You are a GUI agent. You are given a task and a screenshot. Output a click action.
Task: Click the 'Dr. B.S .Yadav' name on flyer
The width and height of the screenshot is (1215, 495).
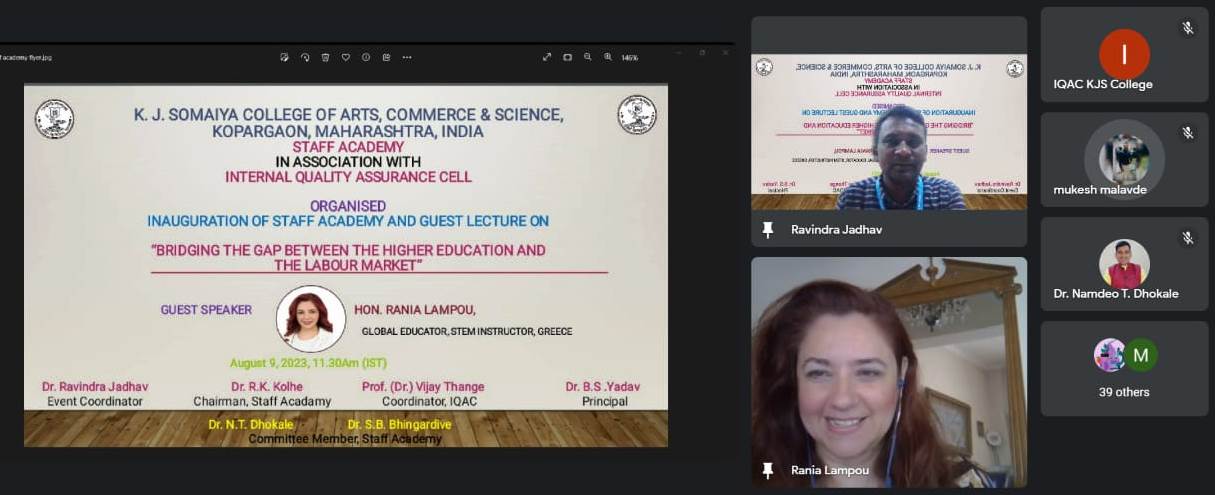(602, 387)
